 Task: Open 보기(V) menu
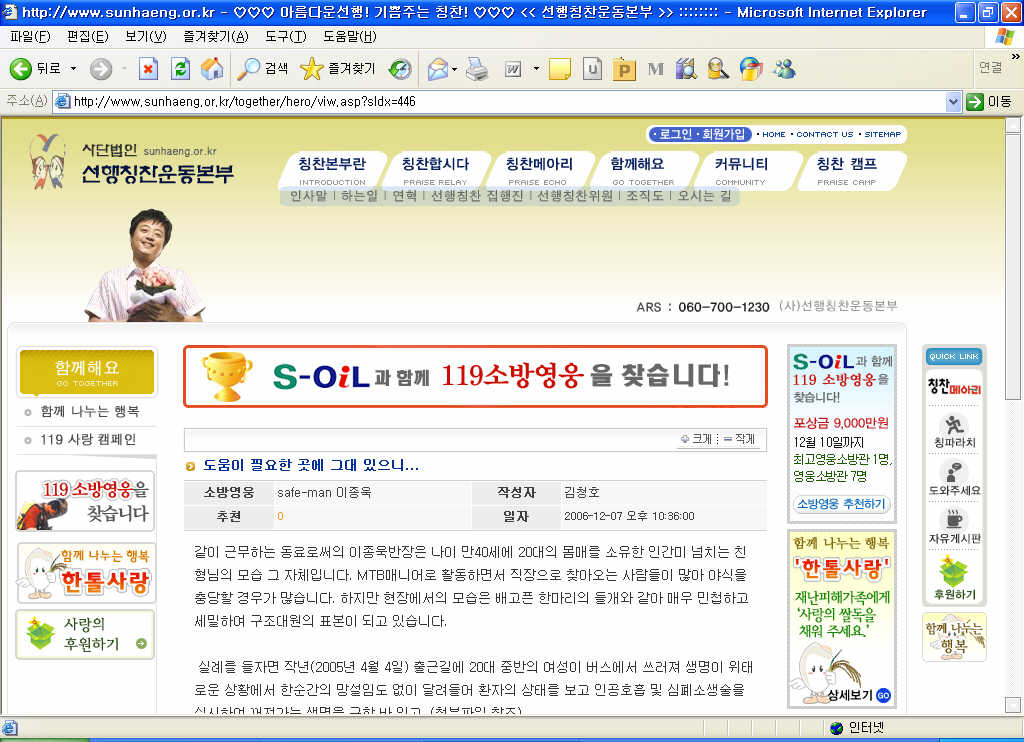146,37
